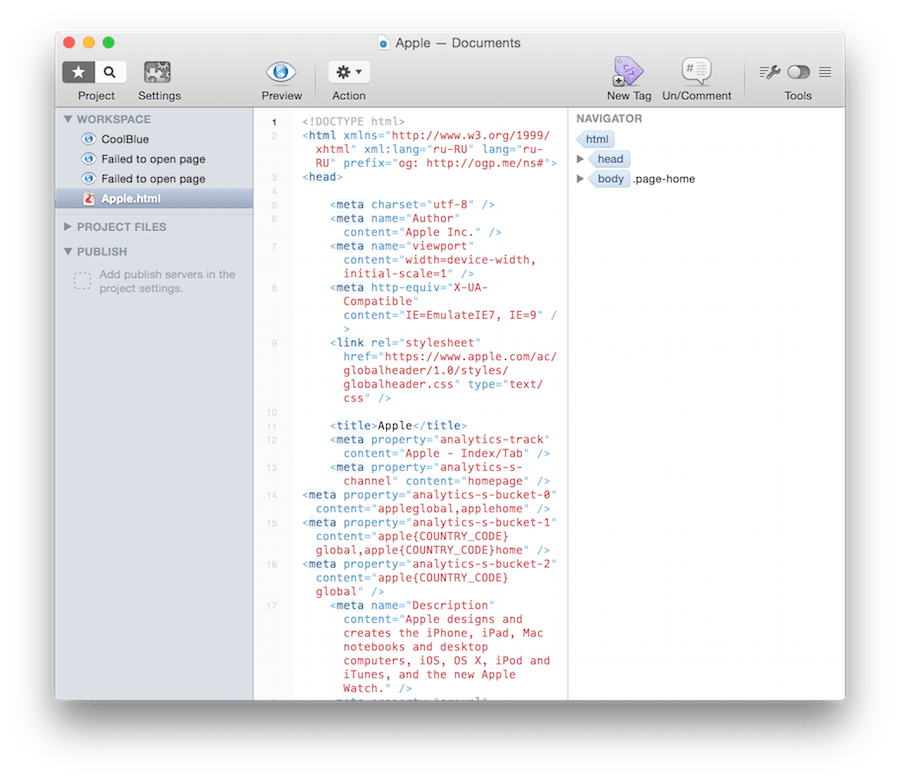Collapse the WORKSPACE section
Image resolution: width=900 pixels, height=779 pixels.
pyautogui.click(x=68, y=119)
